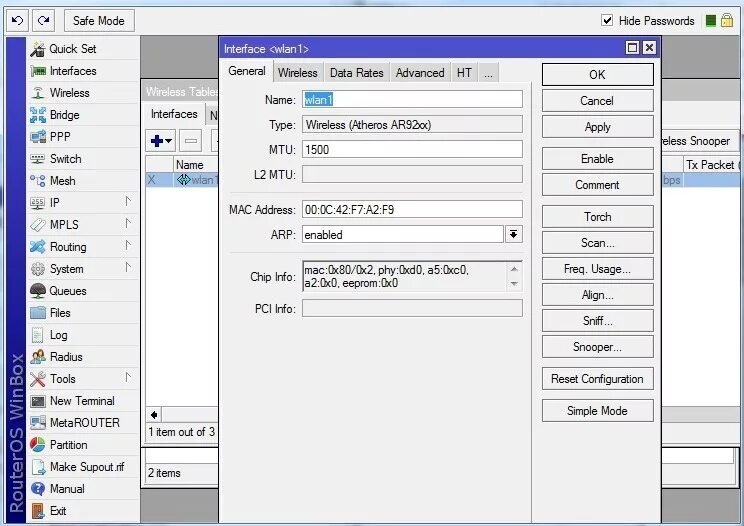Click the Enable button
Screen dimensions: 744x526
(x=597, y=158)
